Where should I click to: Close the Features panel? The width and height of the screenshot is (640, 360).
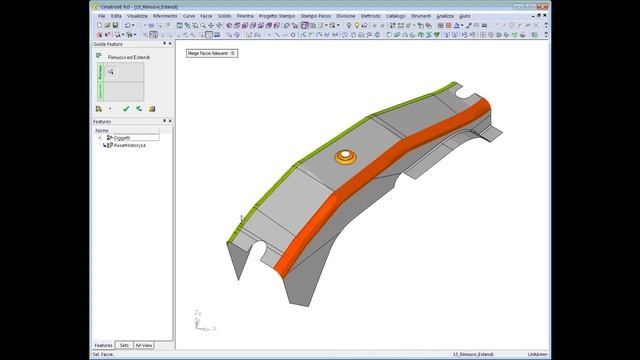[x=170, y=121]
